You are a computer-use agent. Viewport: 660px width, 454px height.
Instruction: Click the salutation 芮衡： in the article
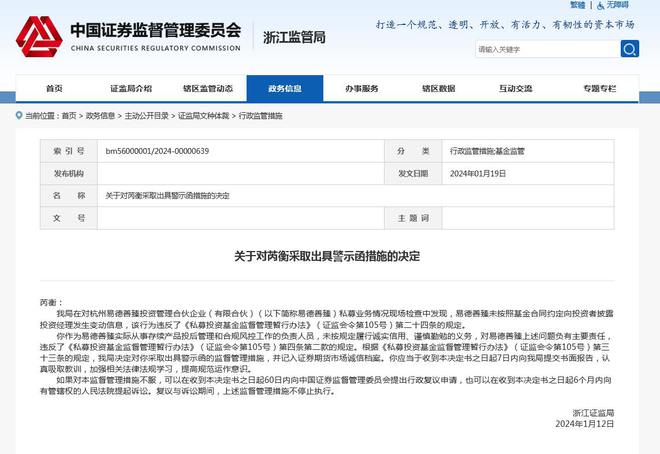(51, 302)
